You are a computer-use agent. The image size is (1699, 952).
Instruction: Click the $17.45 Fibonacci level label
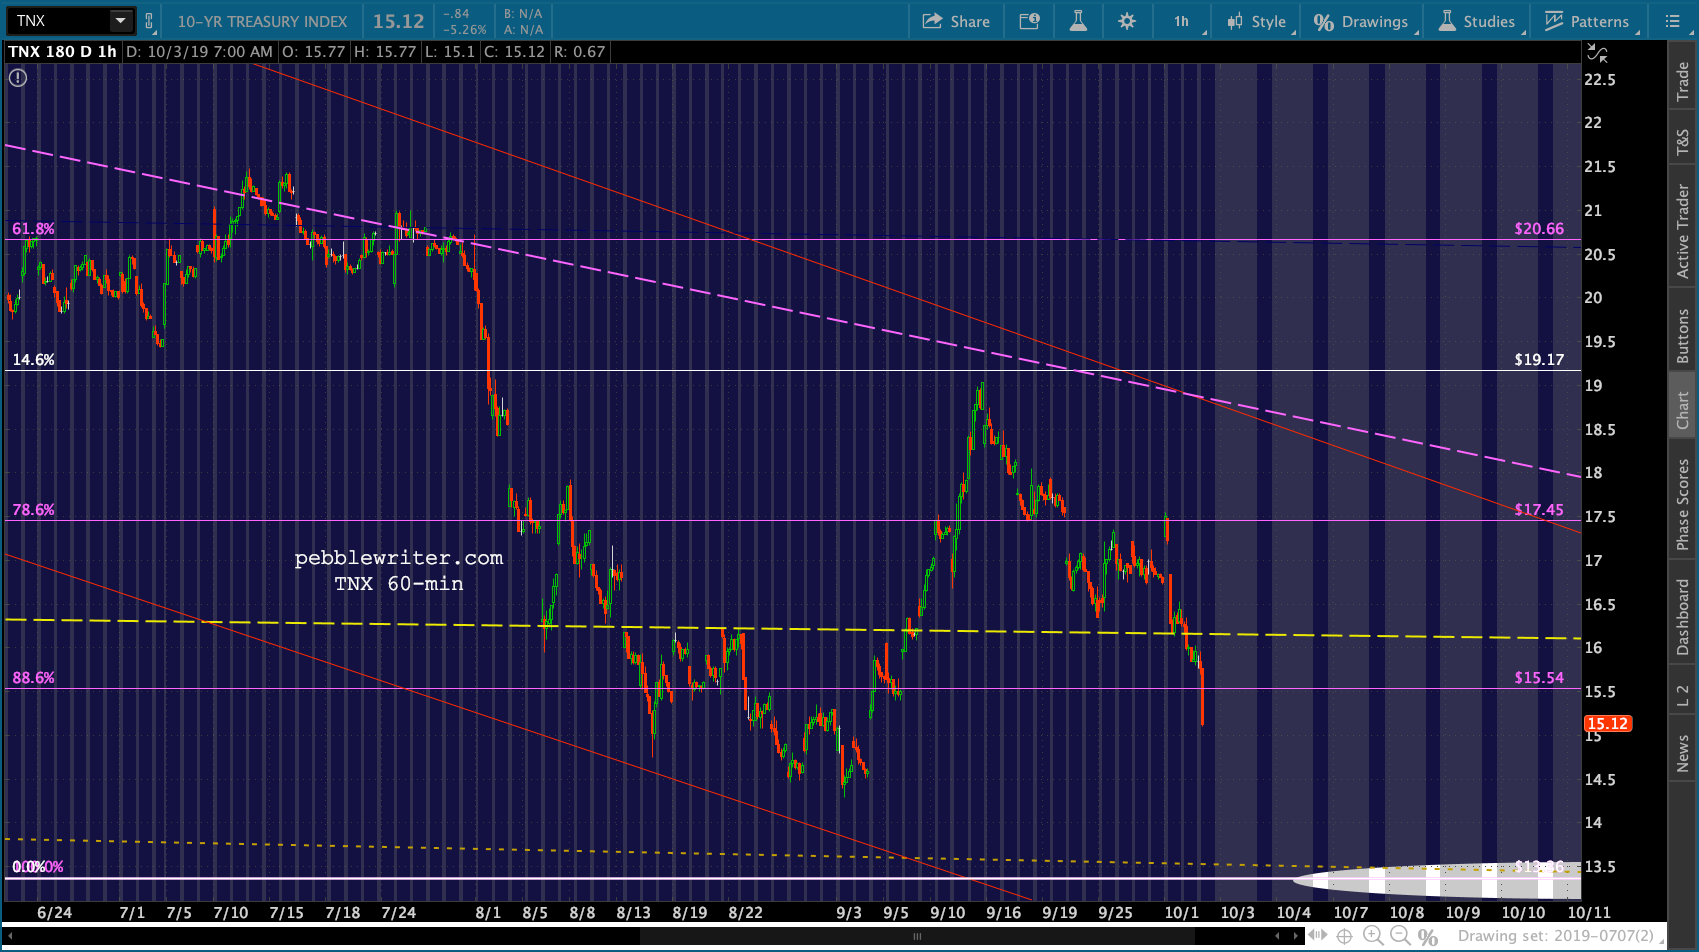click(x=1539, y=510)
